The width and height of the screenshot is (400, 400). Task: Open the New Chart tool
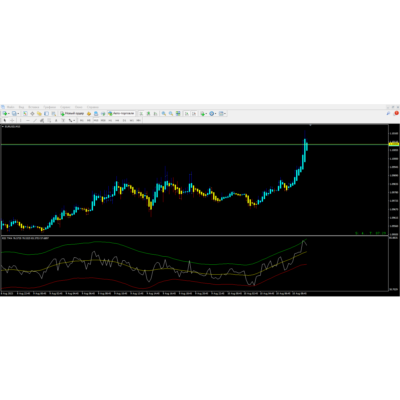point(5,113)
